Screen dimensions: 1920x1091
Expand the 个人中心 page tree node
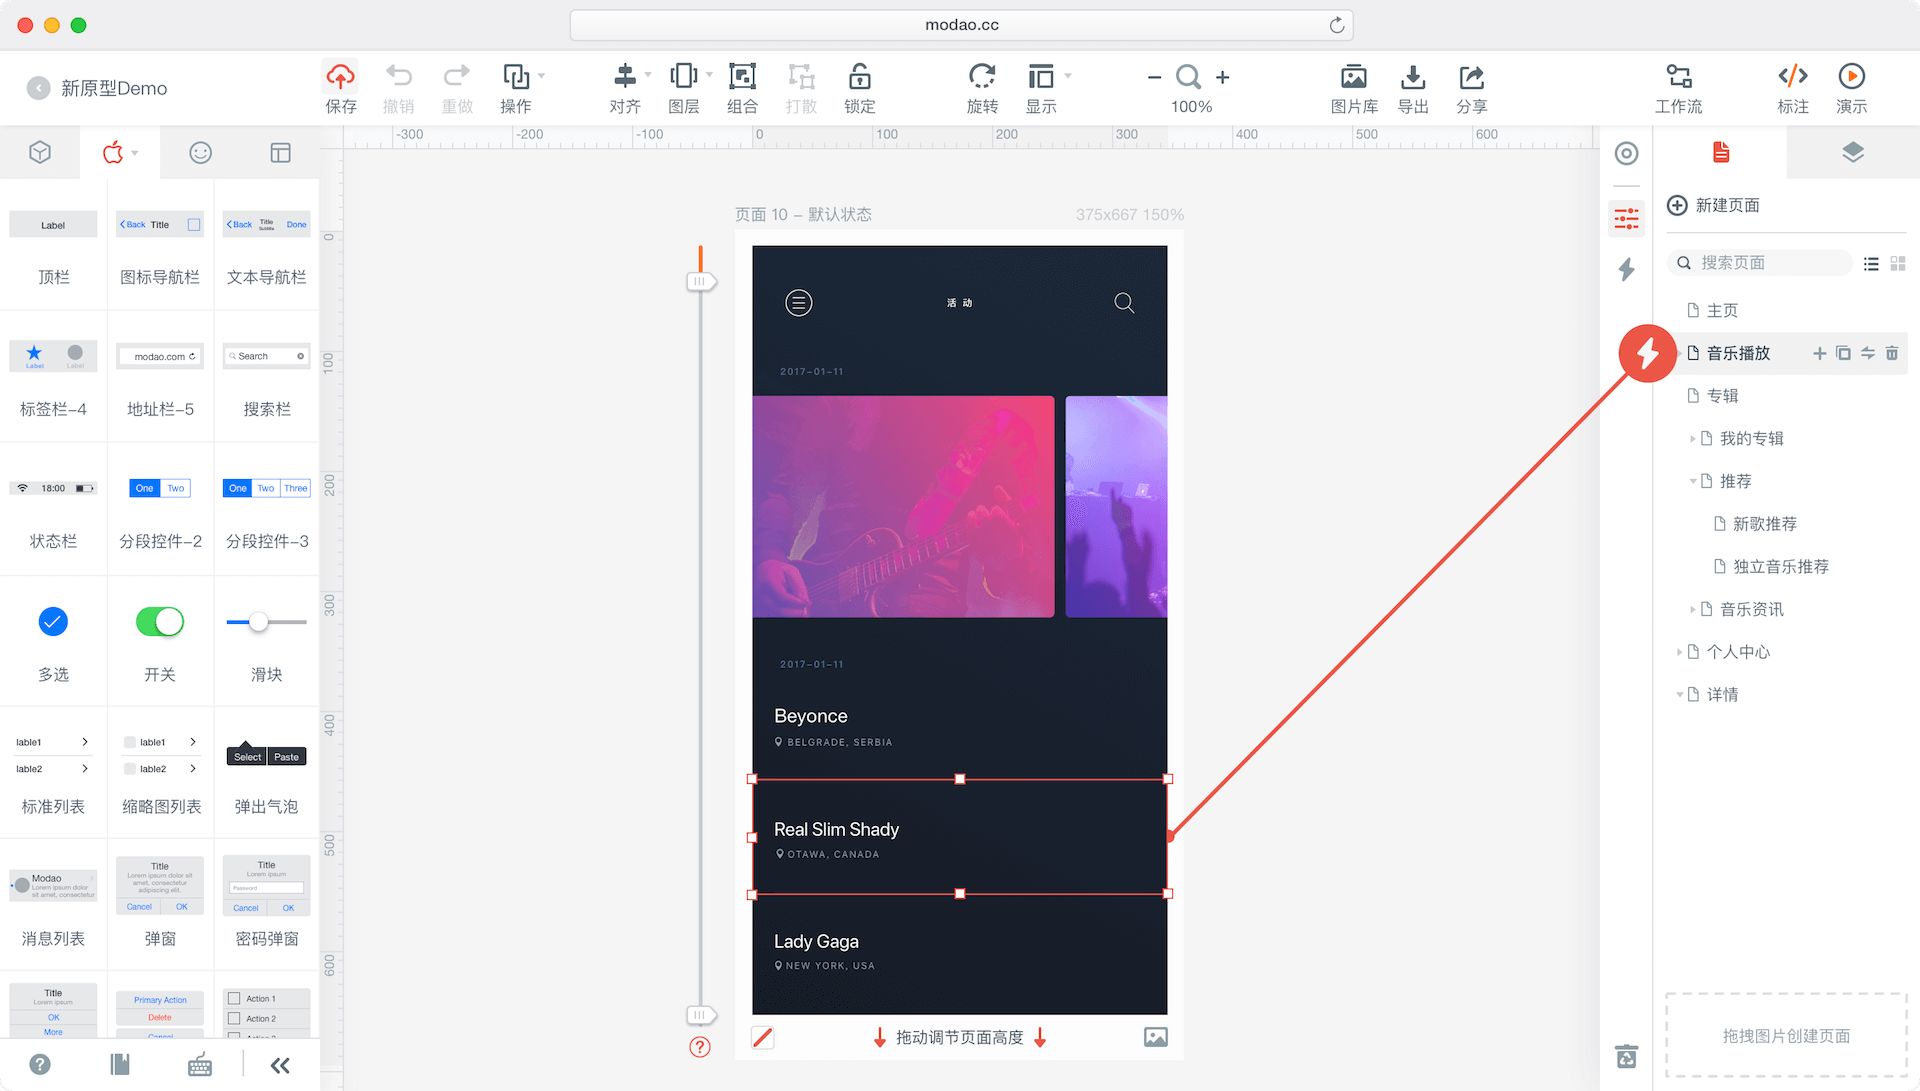click(1680, 652)
